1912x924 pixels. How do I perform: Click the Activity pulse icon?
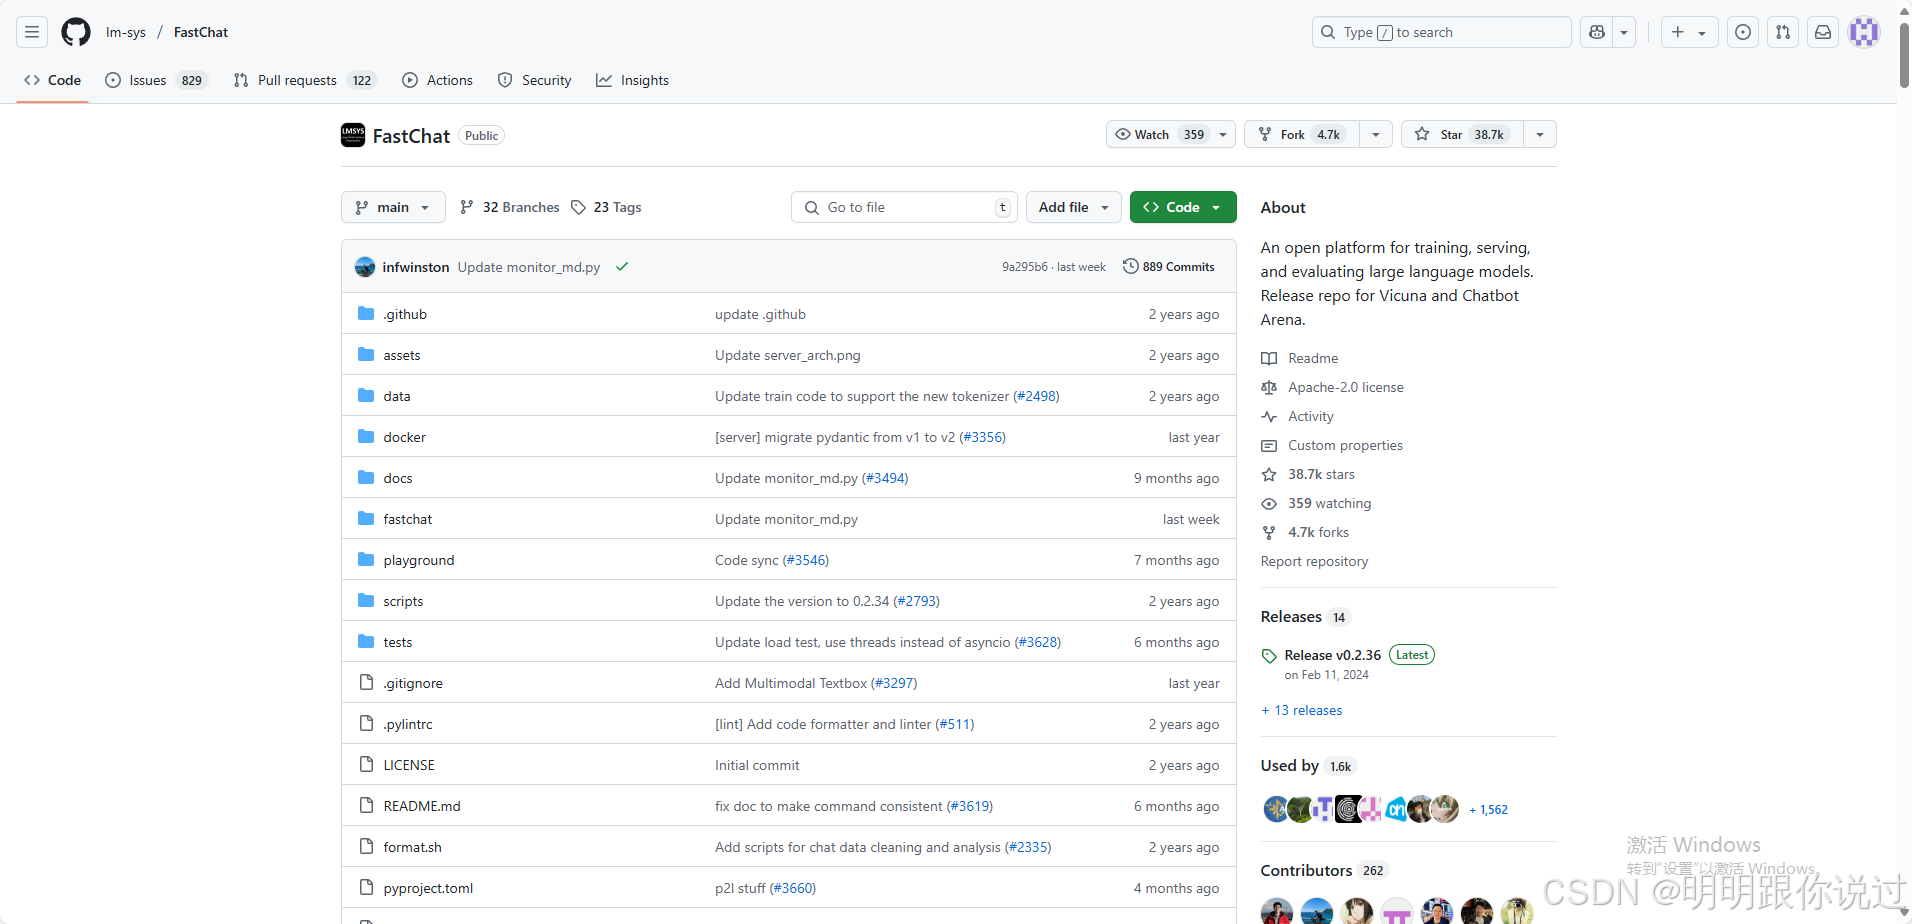(1269, 416)
